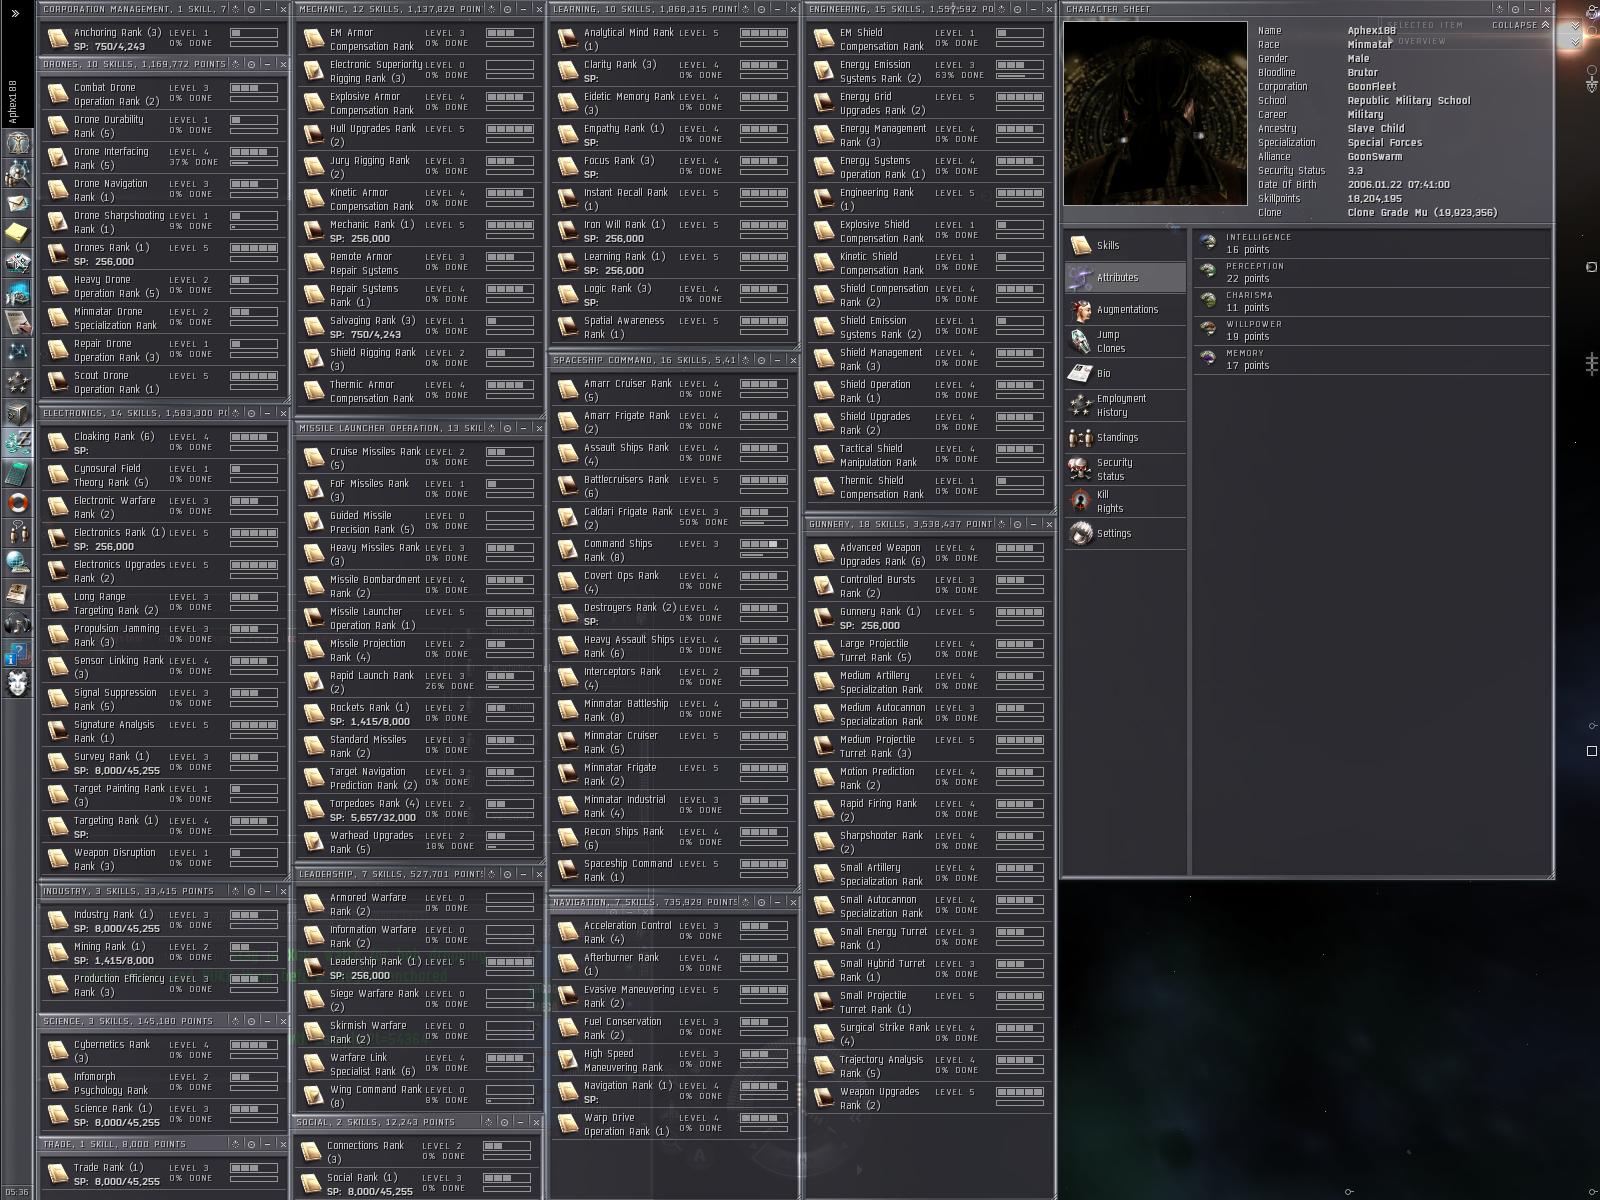Click Drone Interfacing training progress bar
Viewport: 1600px width, 1200px height.
(x=254, y=162)
